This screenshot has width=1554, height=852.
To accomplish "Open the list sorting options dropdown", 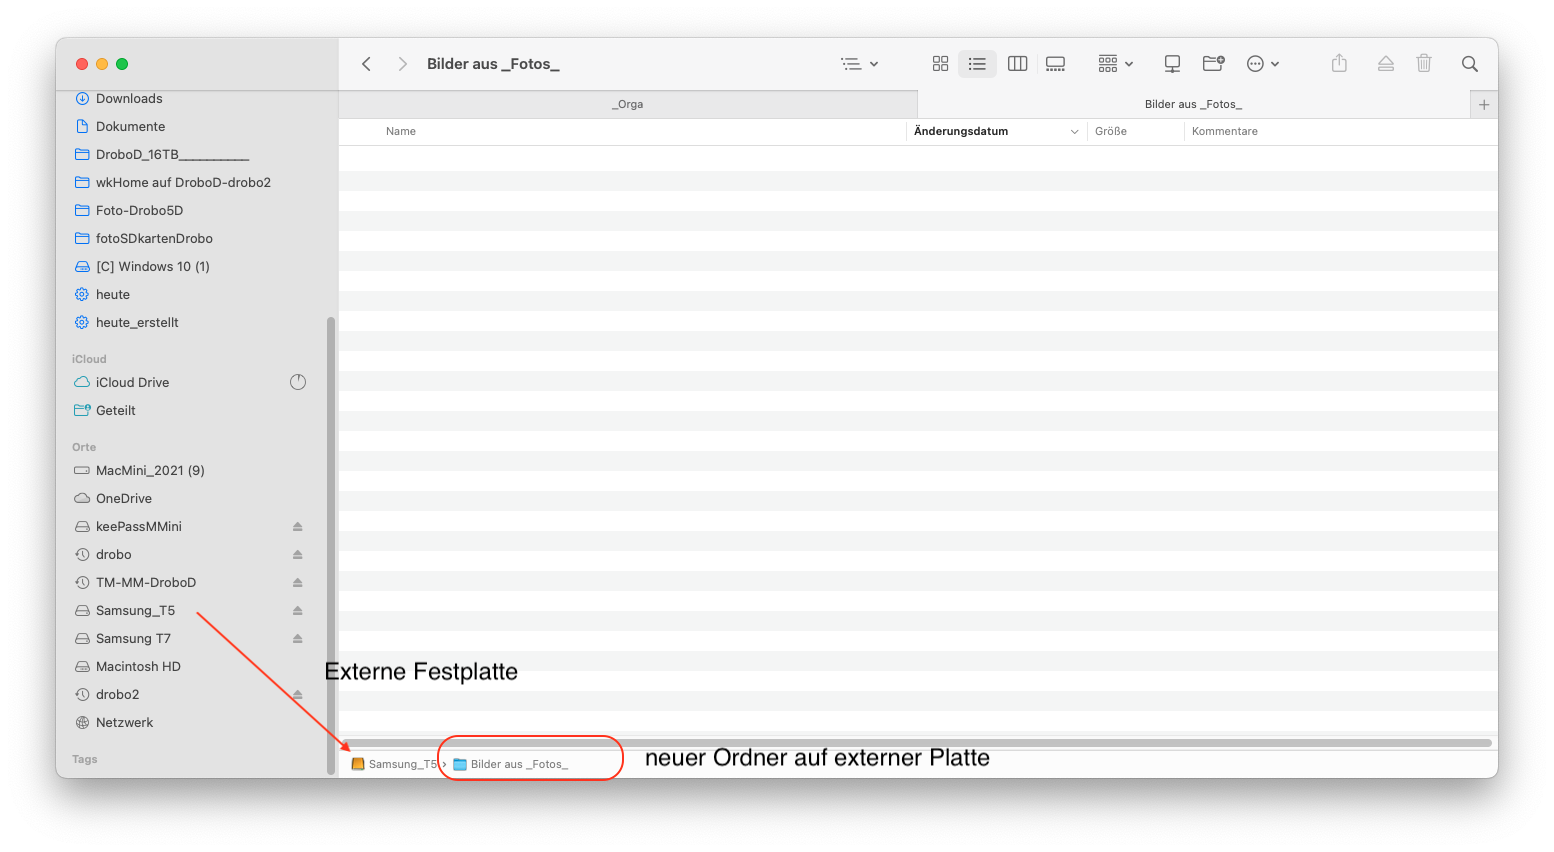I will pos(859,64).
